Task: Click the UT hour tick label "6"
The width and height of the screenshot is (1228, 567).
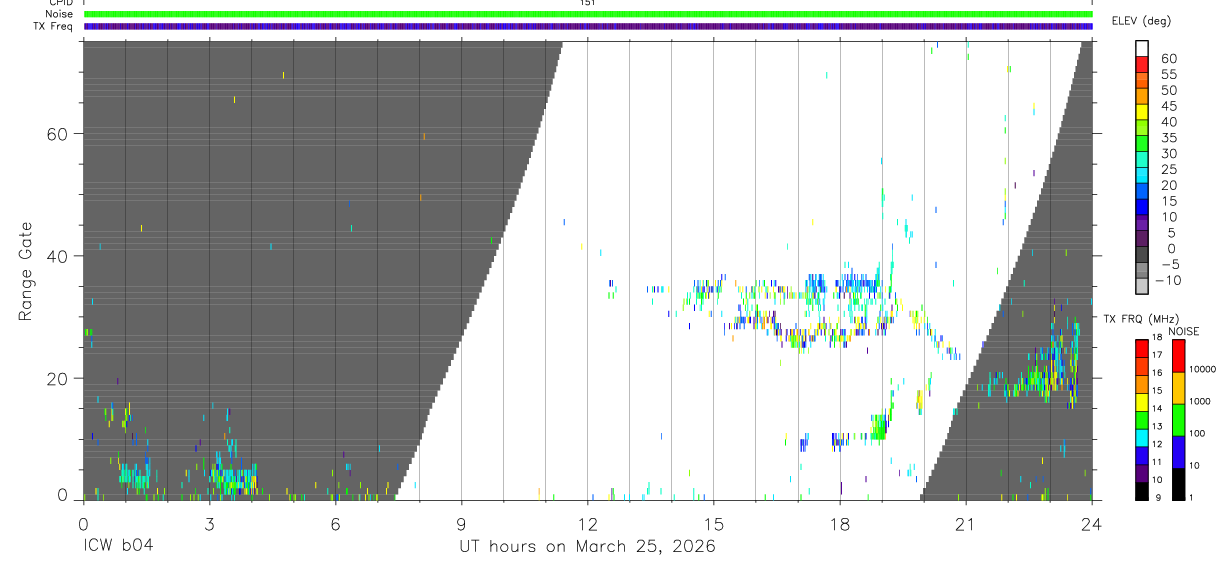Action: tap(335, 523)
